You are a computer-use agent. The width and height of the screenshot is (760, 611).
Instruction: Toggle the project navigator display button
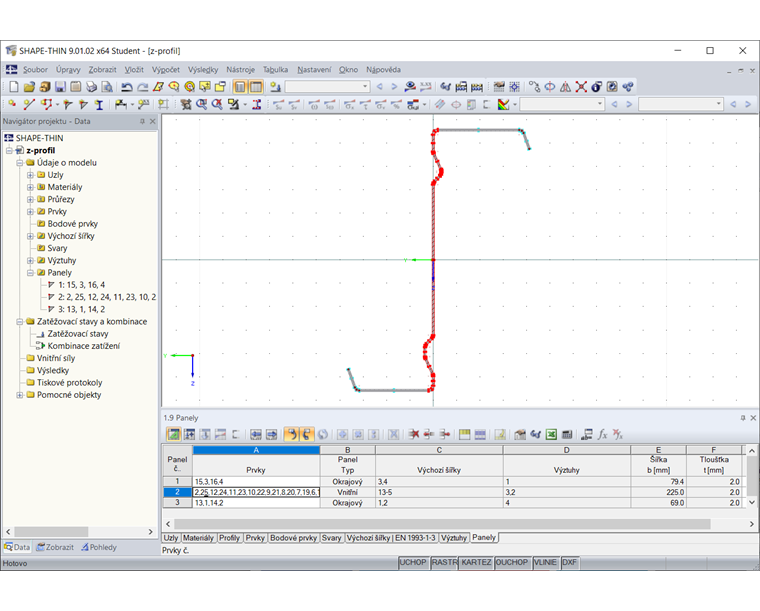point(240,87)
